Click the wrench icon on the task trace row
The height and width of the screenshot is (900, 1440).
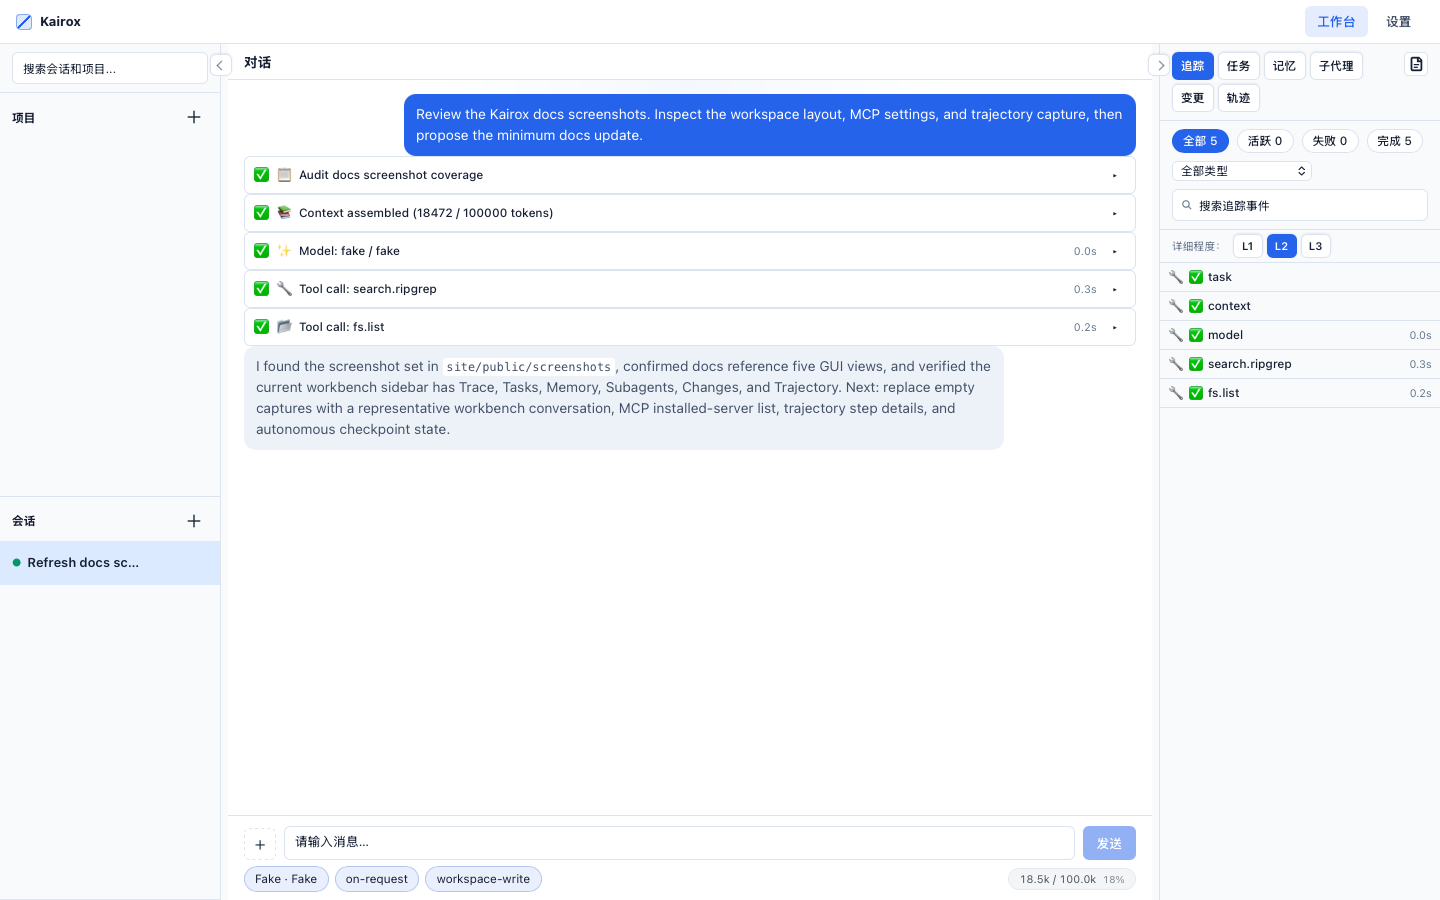click(x=1176, y=277)
